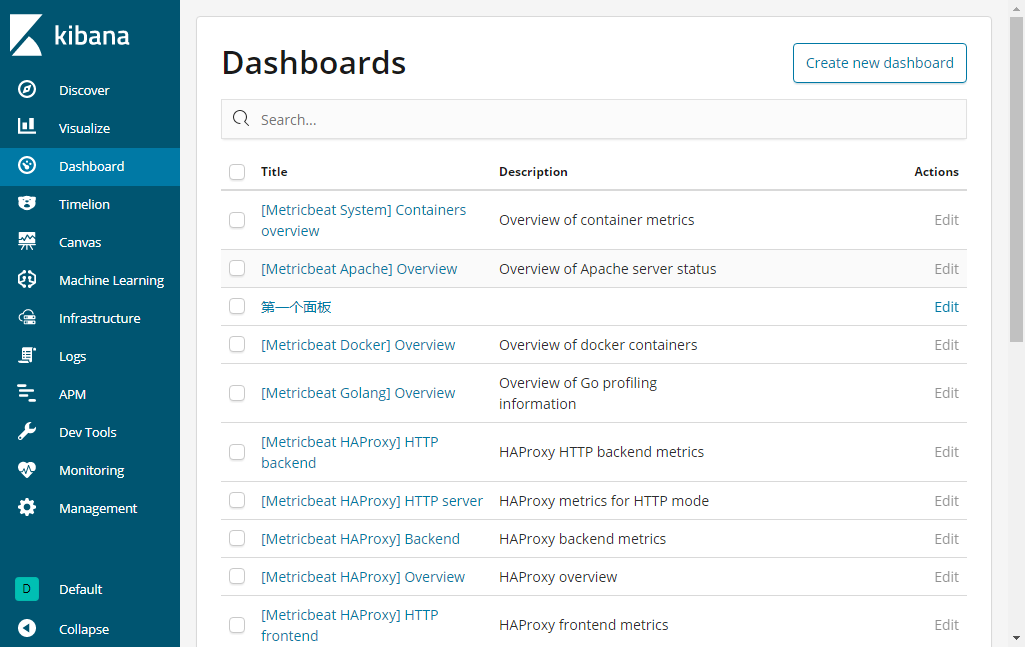Open the Metricbeat System Containers overview dashboard
The height and width of the screenshot is (647, 1025).
(x=363, y=220)
